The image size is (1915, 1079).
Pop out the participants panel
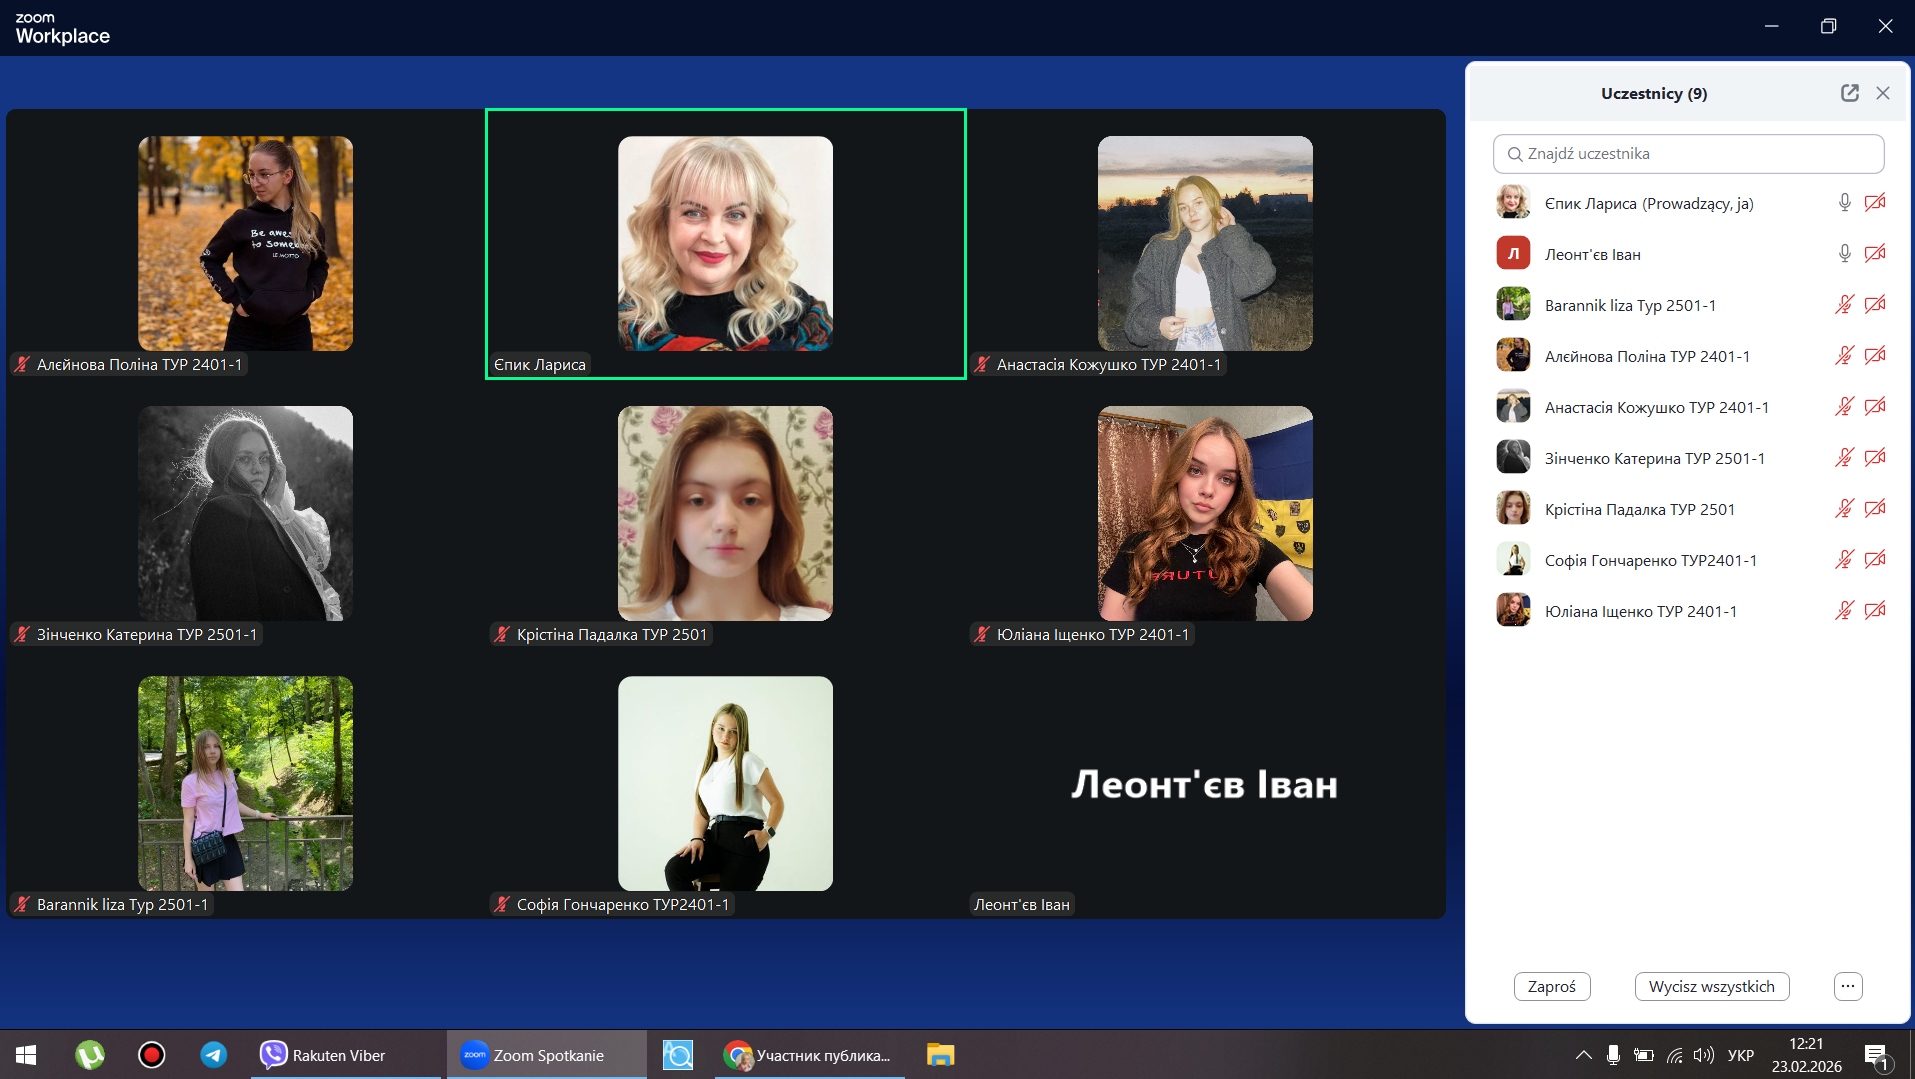coord(1849,93)
